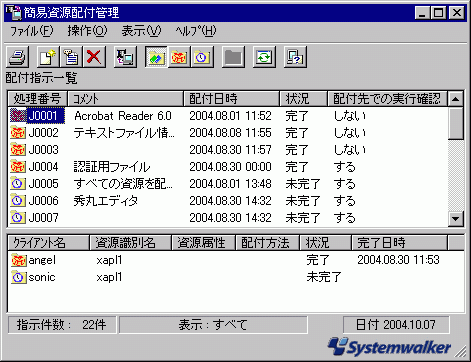Screen dimensions: 471x362
Task: Click the sonic client clock icon
Action: (x=18, y=277)
